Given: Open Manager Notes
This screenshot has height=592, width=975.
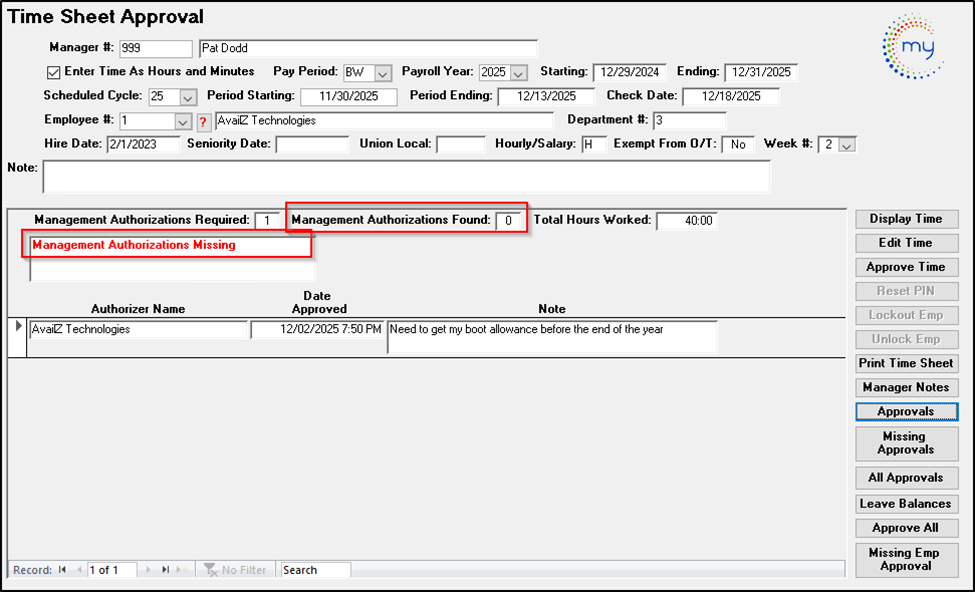Looking at the screenshot, I should click(906, 387).
